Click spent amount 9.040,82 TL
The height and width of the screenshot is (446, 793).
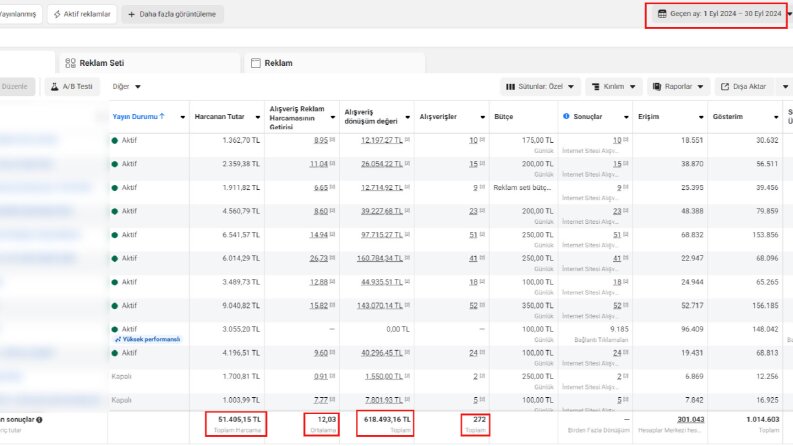(241, 305)
